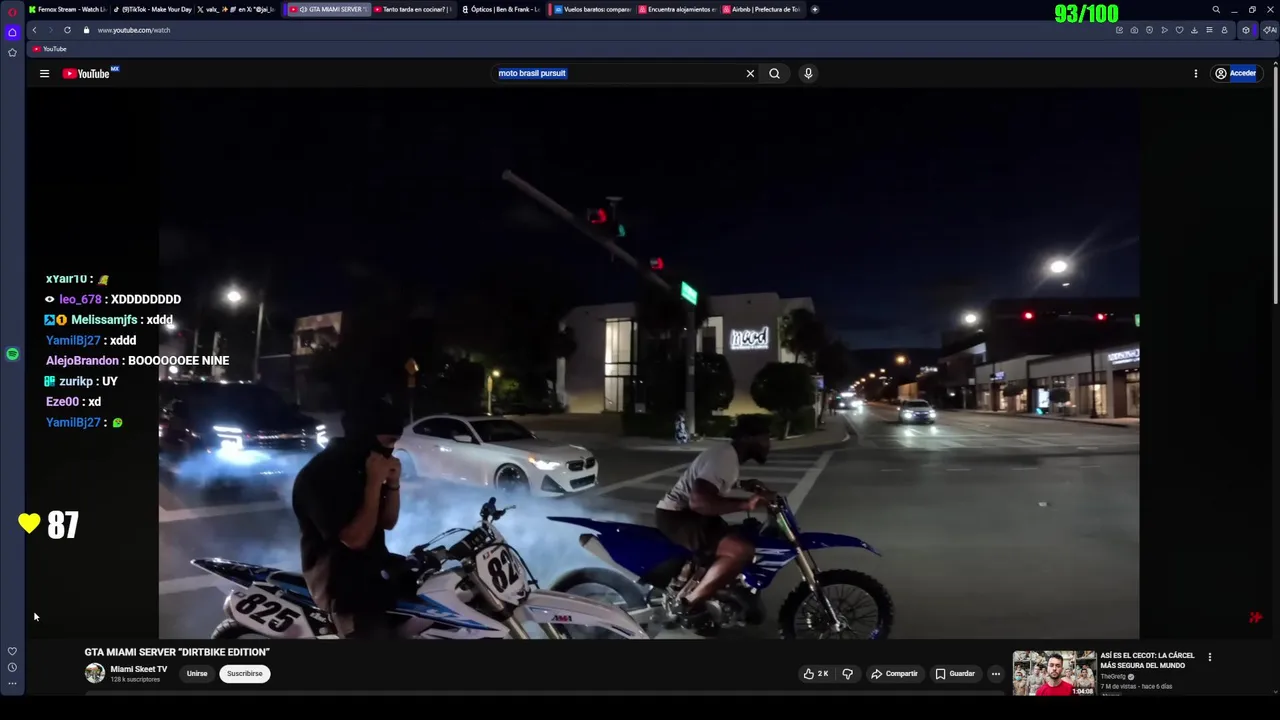
Task: Click the video player area
Action: [648, 363]
